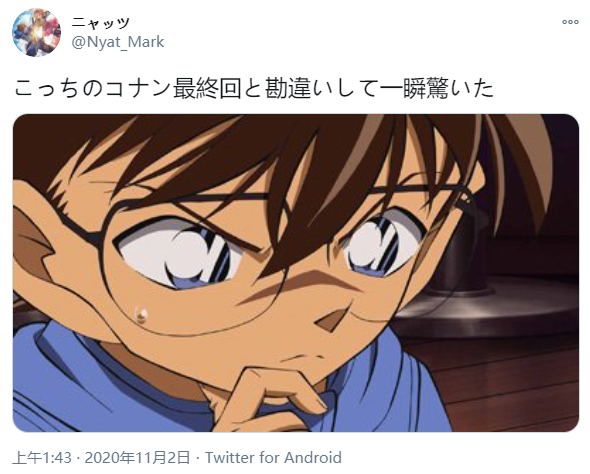Click the 2020年11月2日 date text
590x474 pixels.
point(137,457)
